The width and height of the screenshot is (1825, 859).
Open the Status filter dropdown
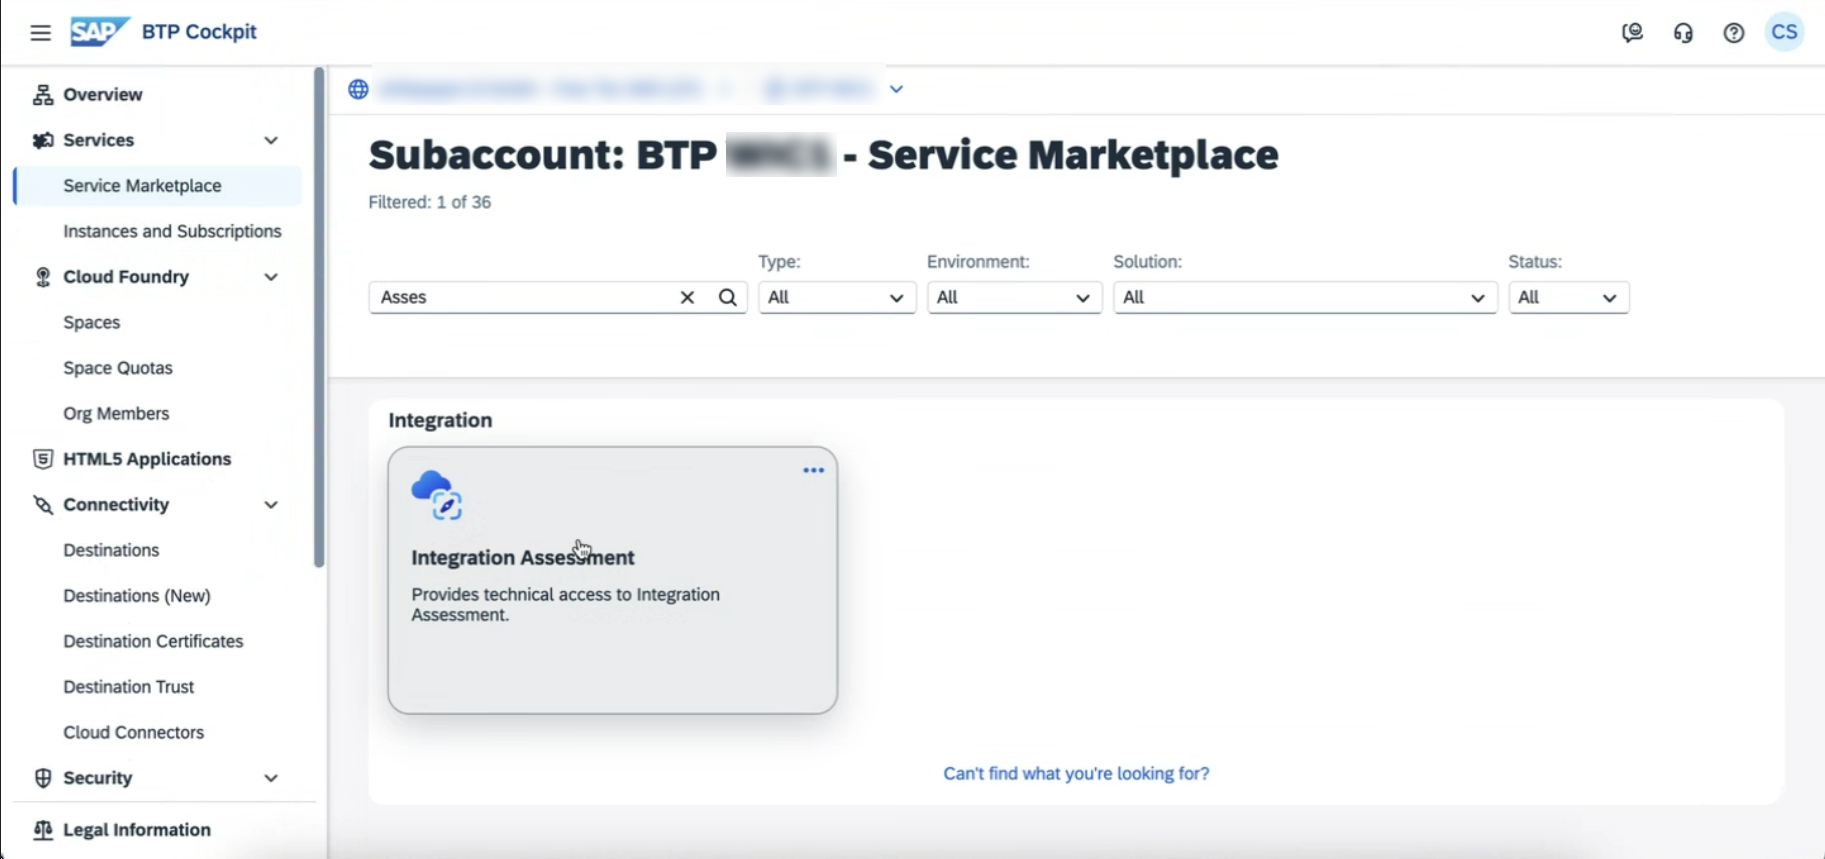point(1567,297)
